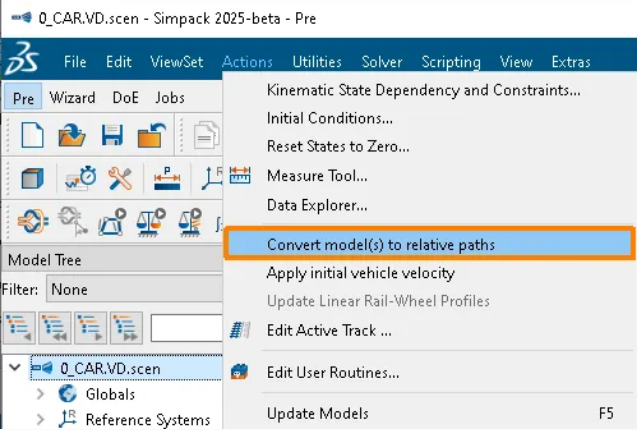Click the P dimension arrow icon
Image resolution: width=637 pixels, height=430 pixels.
[x=167, y=178]
